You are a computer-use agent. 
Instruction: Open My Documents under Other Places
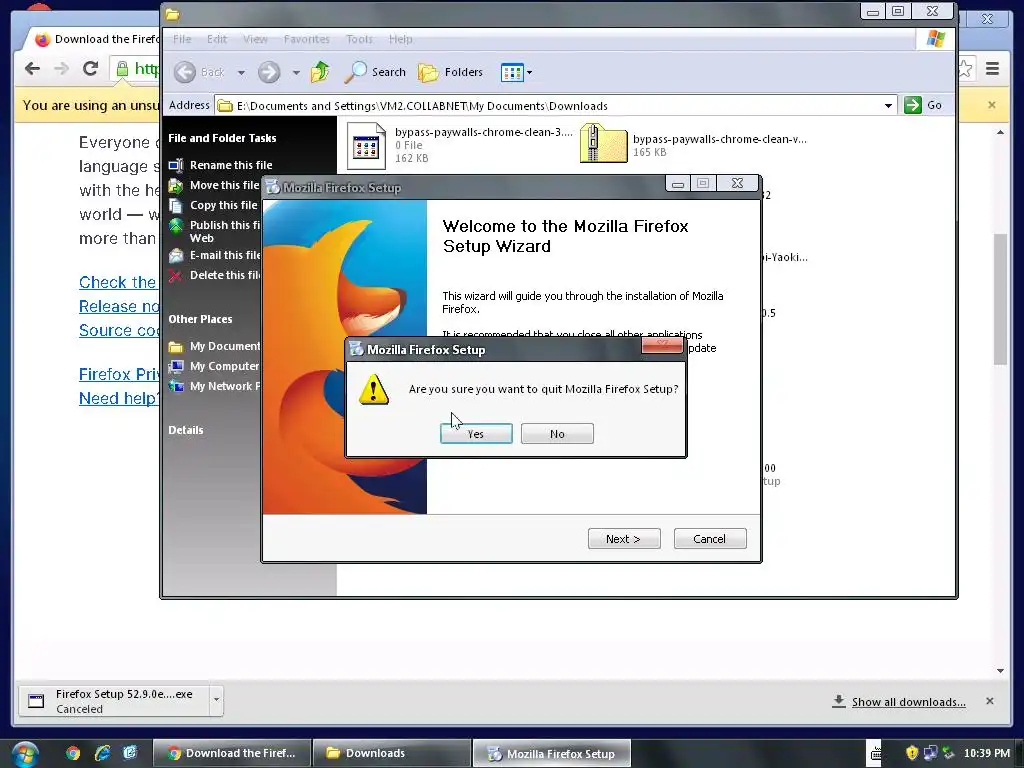(214, 346)
